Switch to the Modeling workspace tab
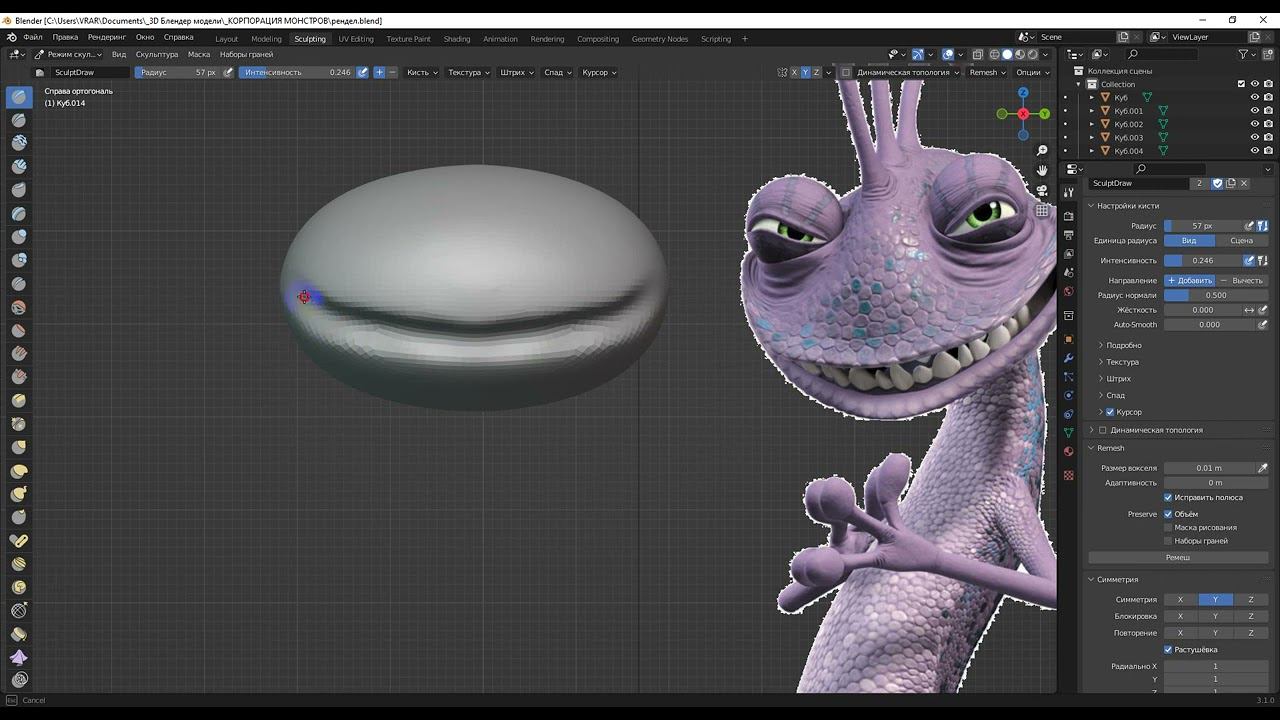This screenshot has width=1280, height=720. tap(266, 39)
